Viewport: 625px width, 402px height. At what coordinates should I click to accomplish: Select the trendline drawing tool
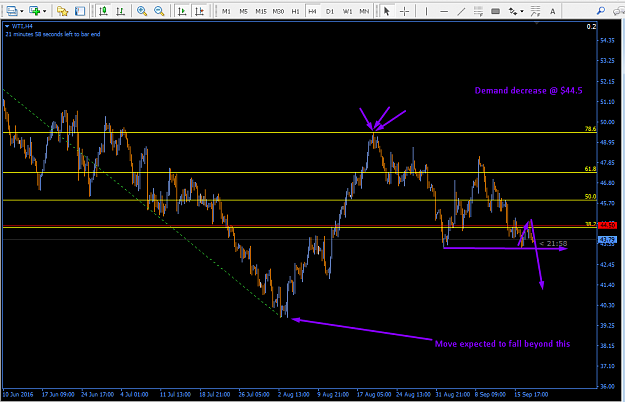pyautogui.click(x=461, y=12)
